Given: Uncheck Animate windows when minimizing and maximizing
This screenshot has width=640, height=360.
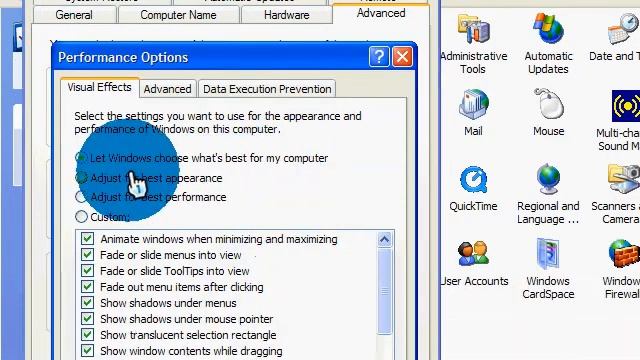Looking at the screenshot, I should (87, 239).
